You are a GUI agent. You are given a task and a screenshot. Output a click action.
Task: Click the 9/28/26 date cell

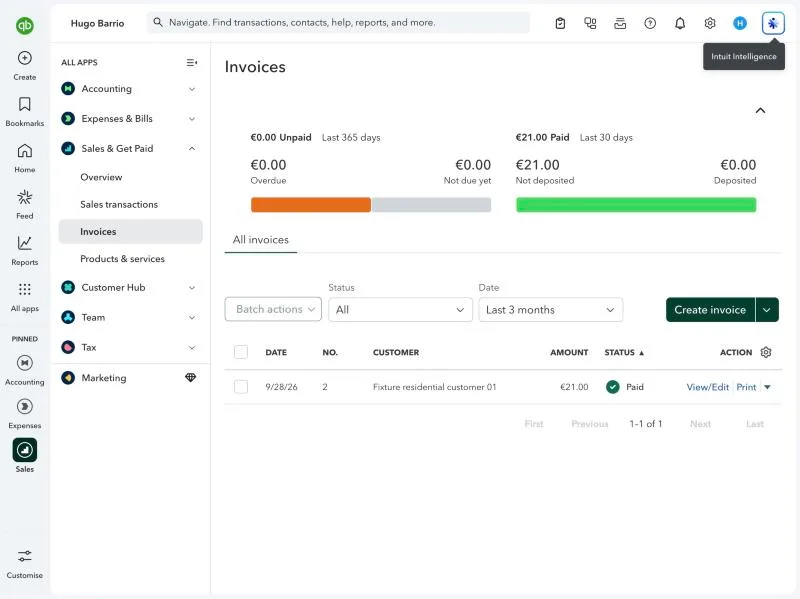pyautogui.click(x=281, y=387)
